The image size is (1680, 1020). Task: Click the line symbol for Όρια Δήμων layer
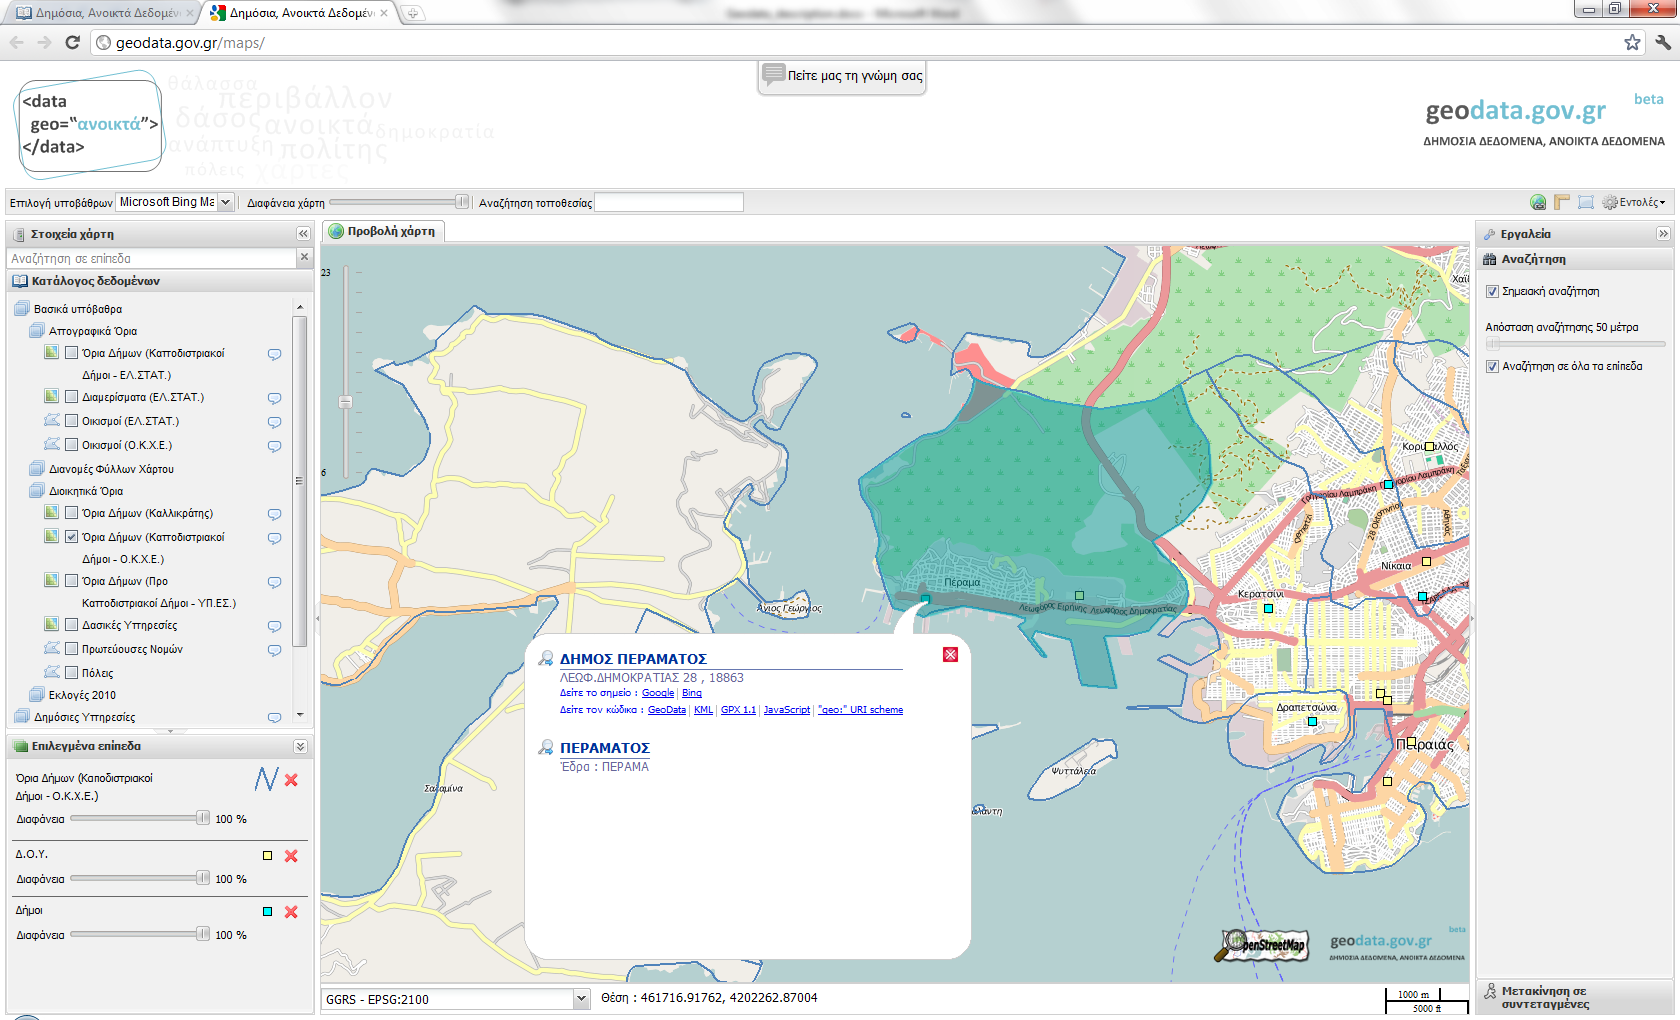(266, 779)
